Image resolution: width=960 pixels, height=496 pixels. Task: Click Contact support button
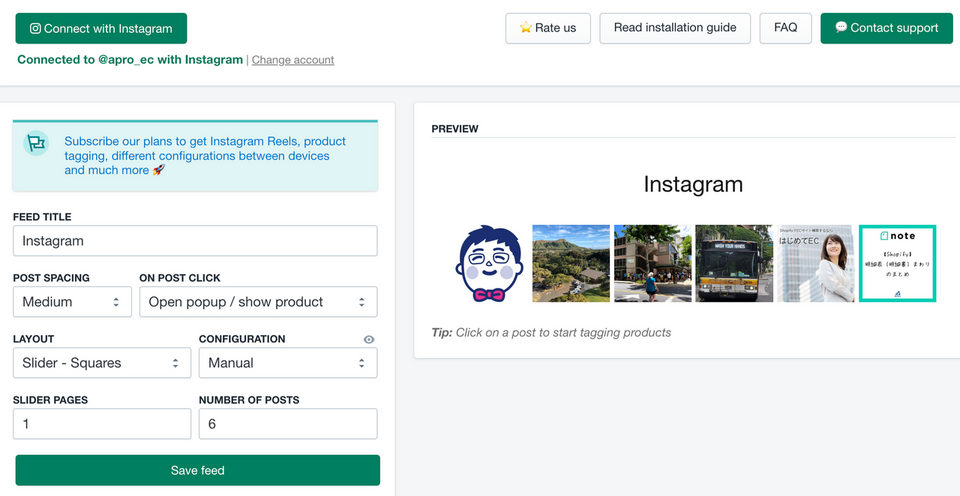click(x=887, y=28)
